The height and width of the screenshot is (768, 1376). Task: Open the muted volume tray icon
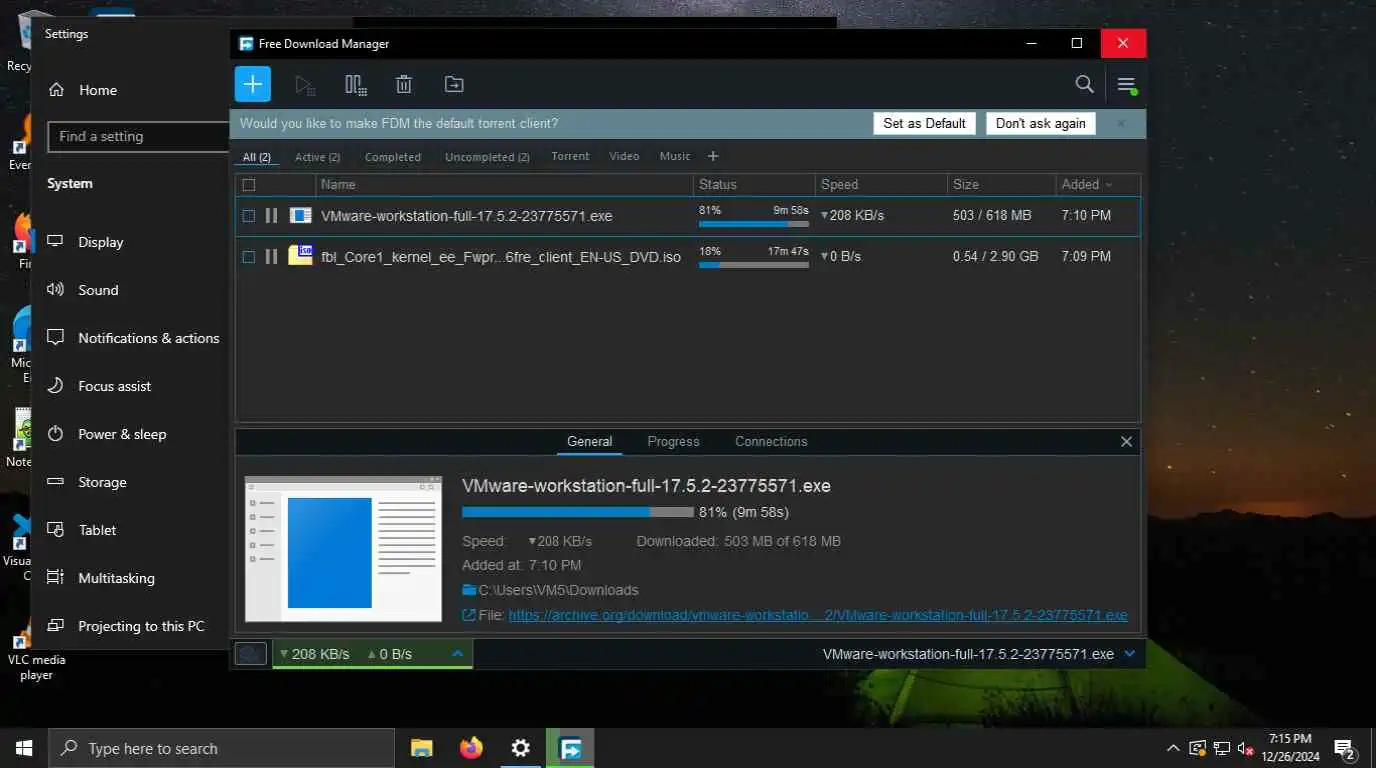pyautogui.click(x=1245, y=748)
